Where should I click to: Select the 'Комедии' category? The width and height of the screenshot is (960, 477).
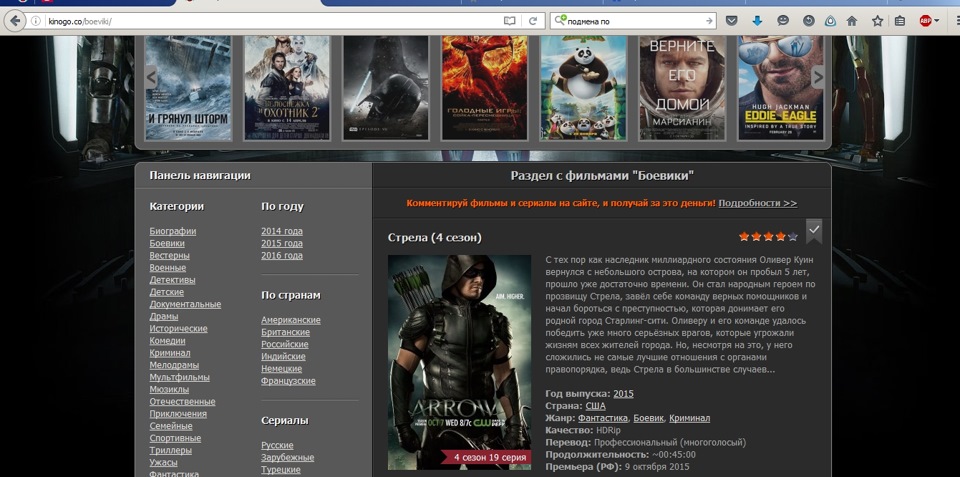[167, 340]
